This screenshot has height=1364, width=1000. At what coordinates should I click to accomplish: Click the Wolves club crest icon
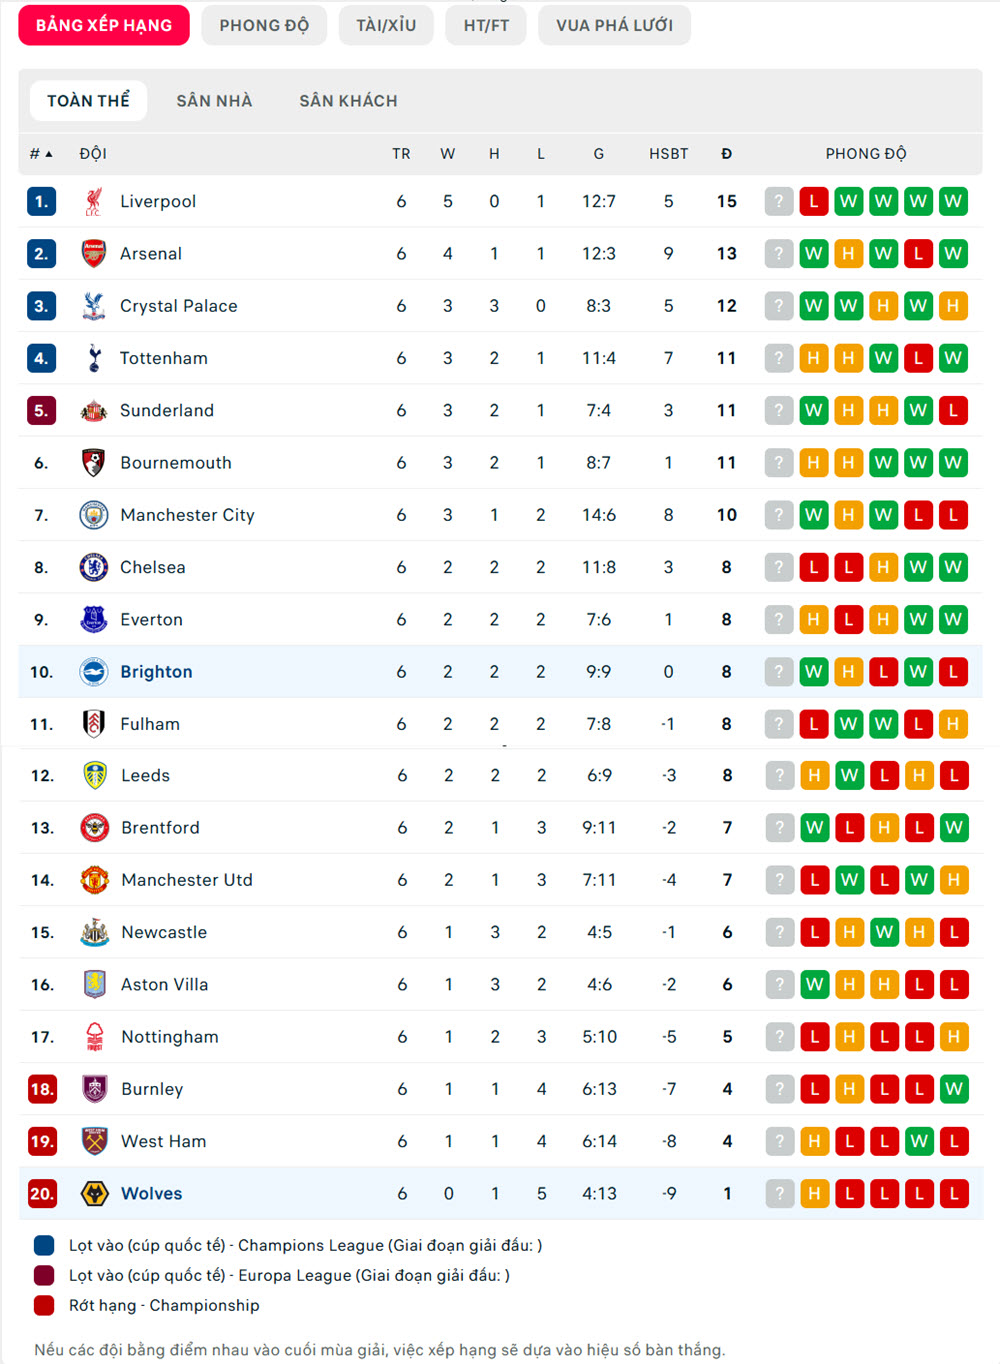(94, 1193)
